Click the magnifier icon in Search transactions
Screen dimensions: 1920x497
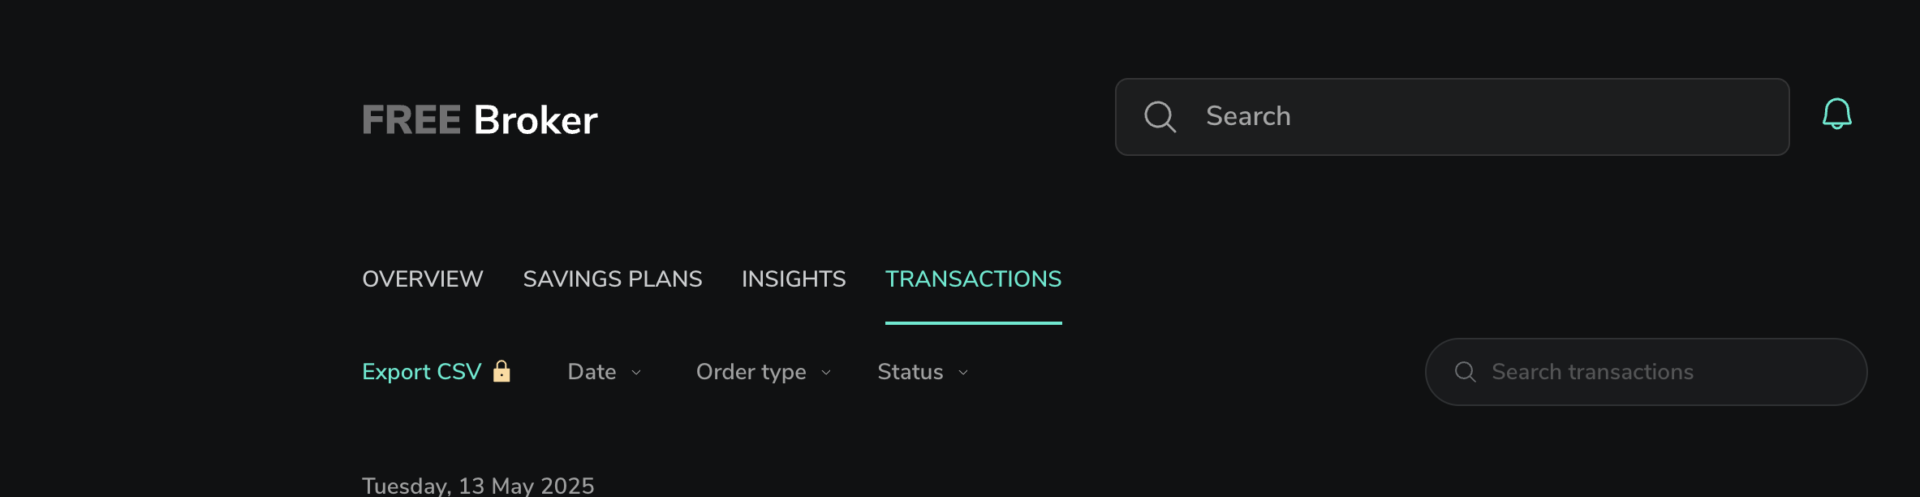point(1465,372)
